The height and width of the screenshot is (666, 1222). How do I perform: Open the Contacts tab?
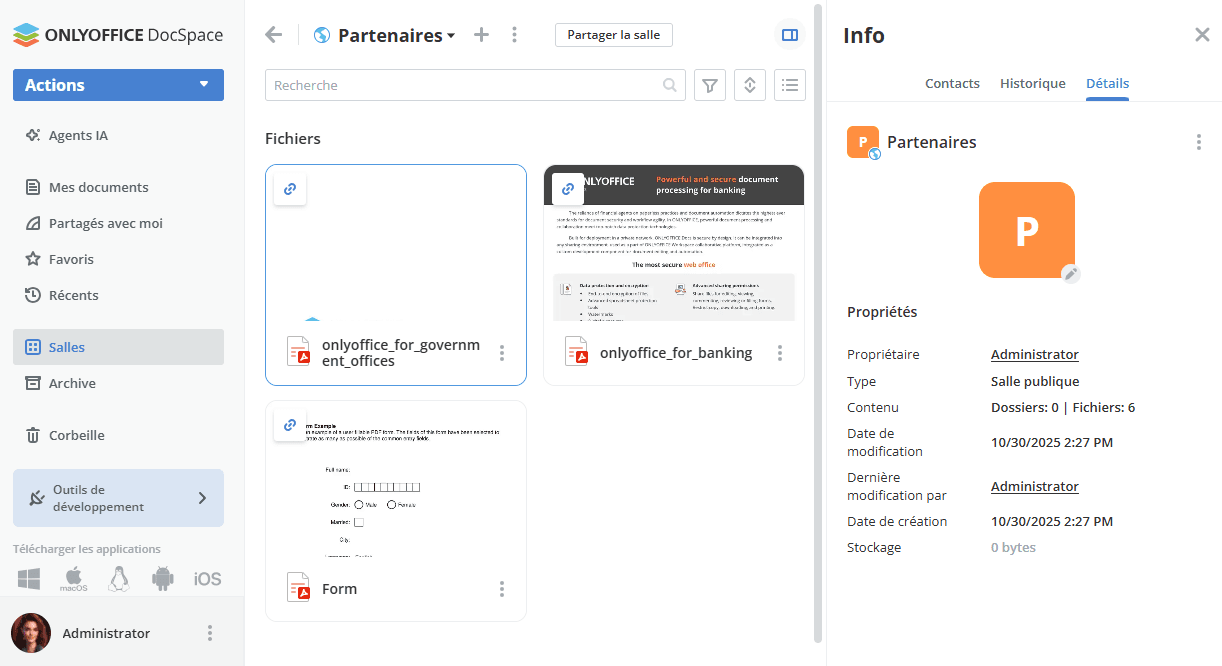click(952, 84)
